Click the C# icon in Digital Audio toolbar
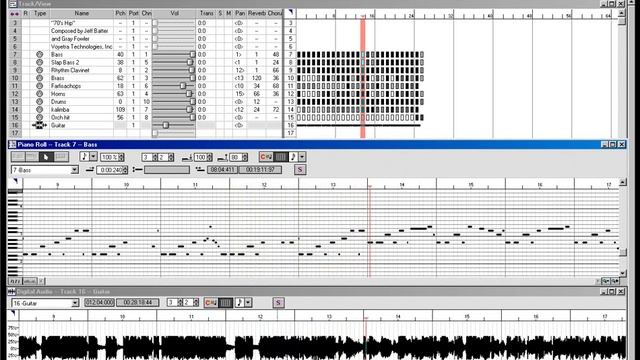Viewport: 640px width, 360px height. [211, 302]
